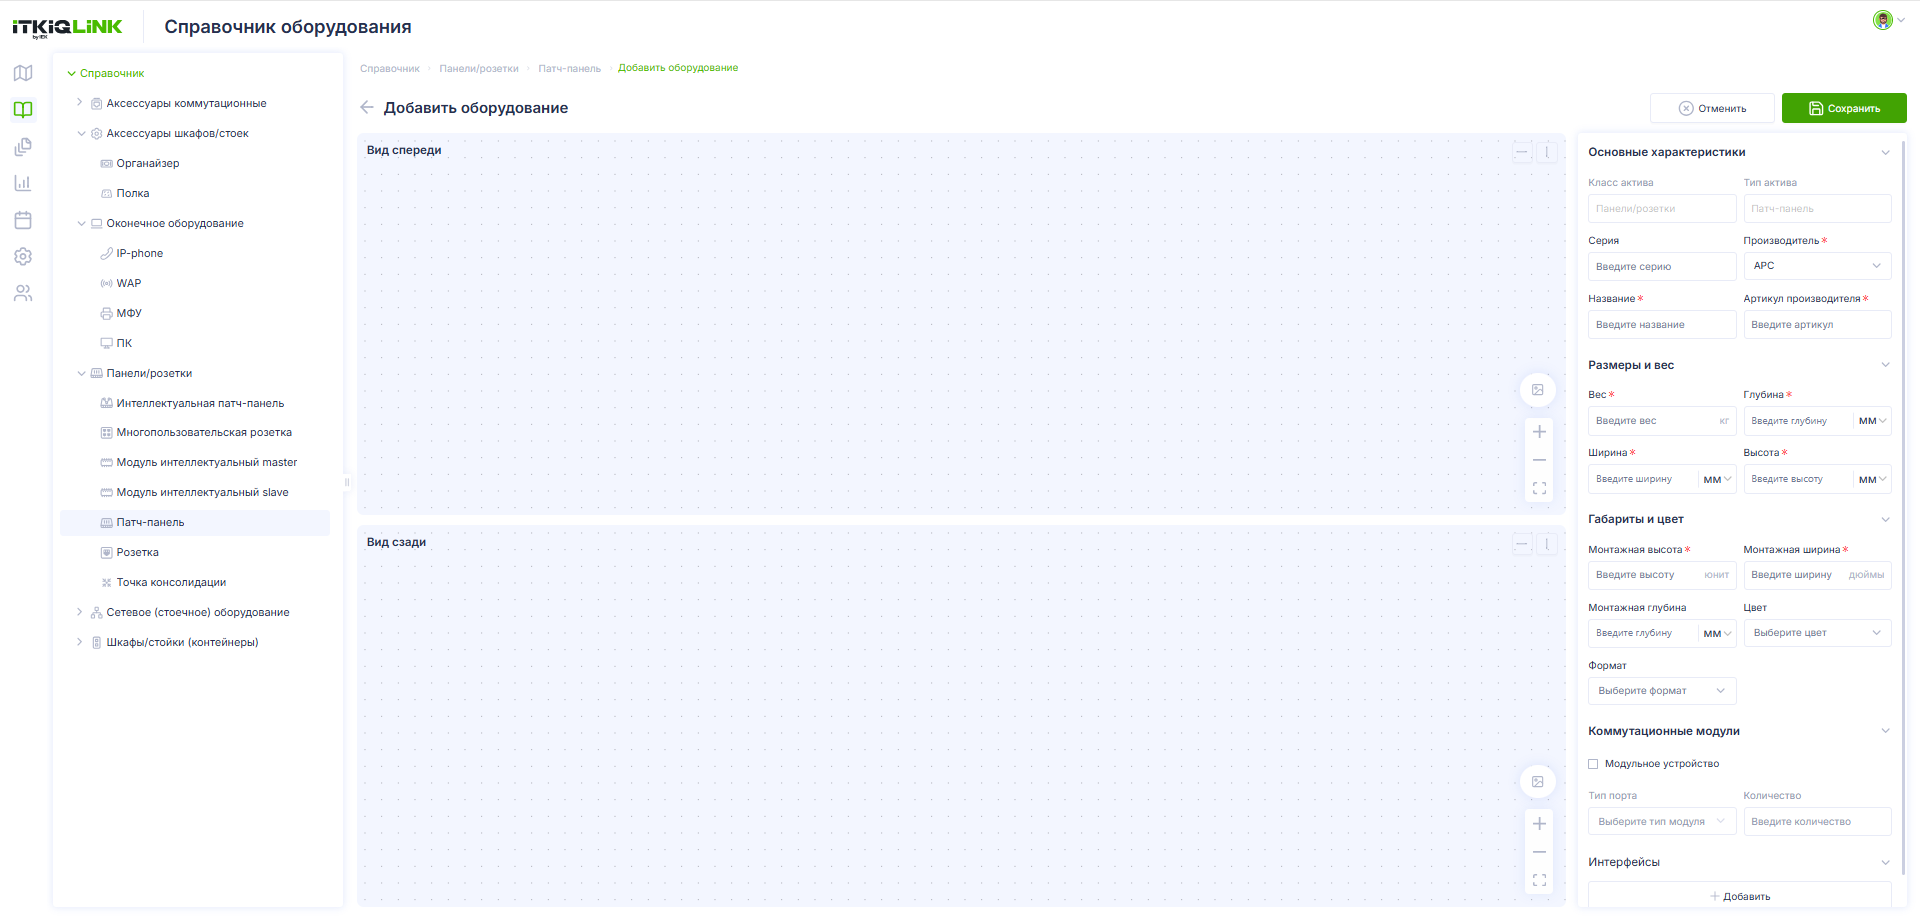This screenshot has width=1920, height=920.
Task: Focus the Введите количество field
Action: tap(1817, 822)
